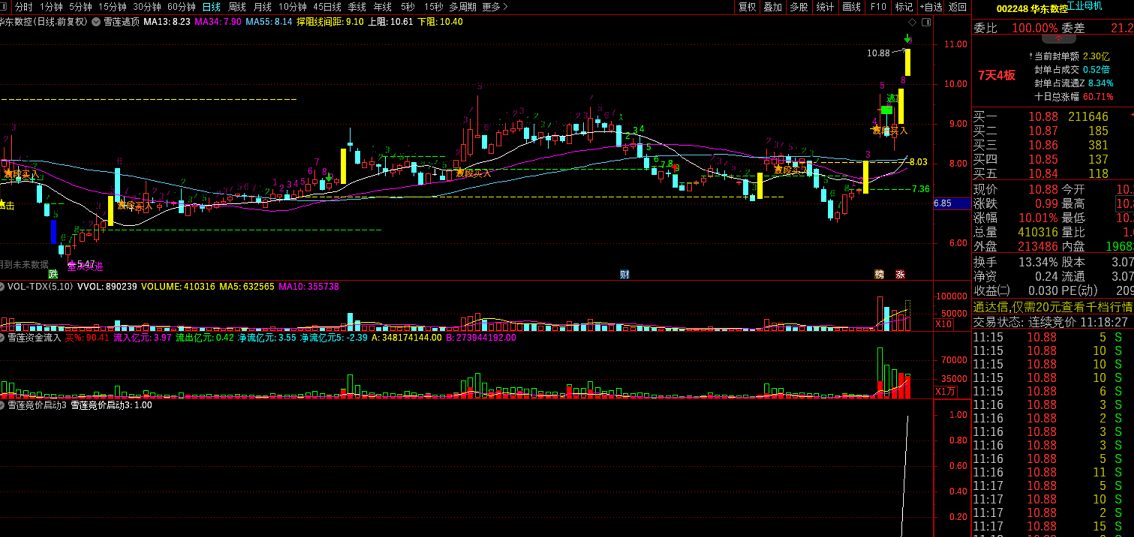Click the MA13: 8.23 indicator value

(x=166, y=22)
